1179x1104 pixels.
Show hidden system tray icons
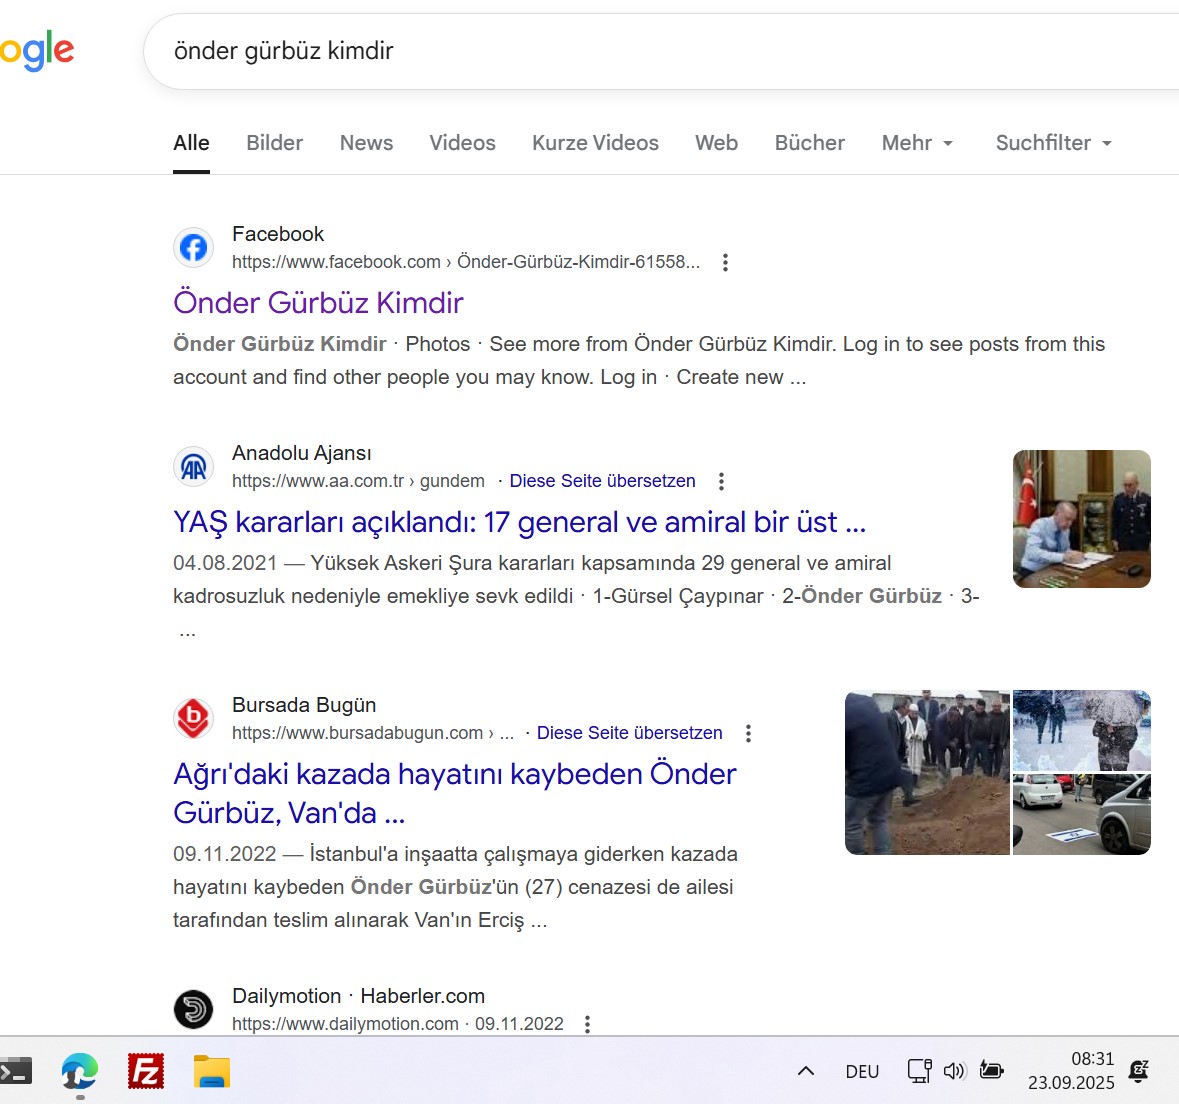pos(805,1072)
